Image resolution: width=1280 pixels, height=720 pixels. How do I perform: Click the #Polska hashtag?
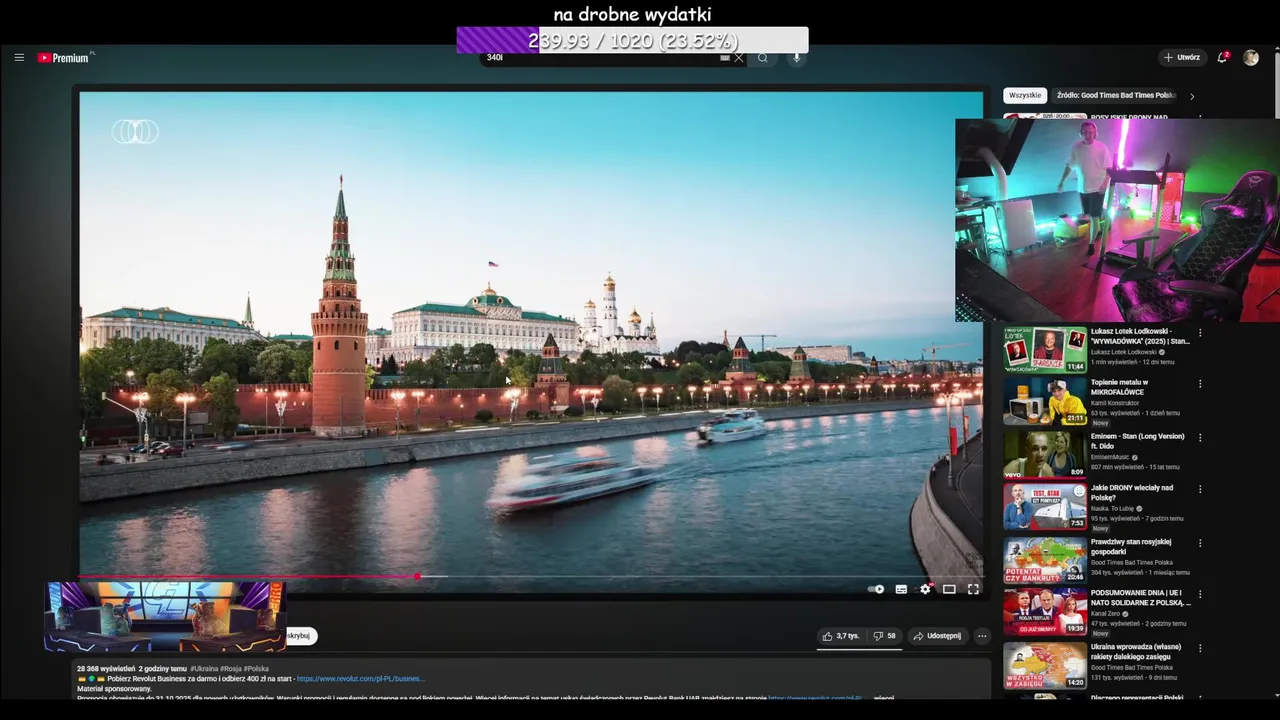pyautogui.click(x=256, y=668)
